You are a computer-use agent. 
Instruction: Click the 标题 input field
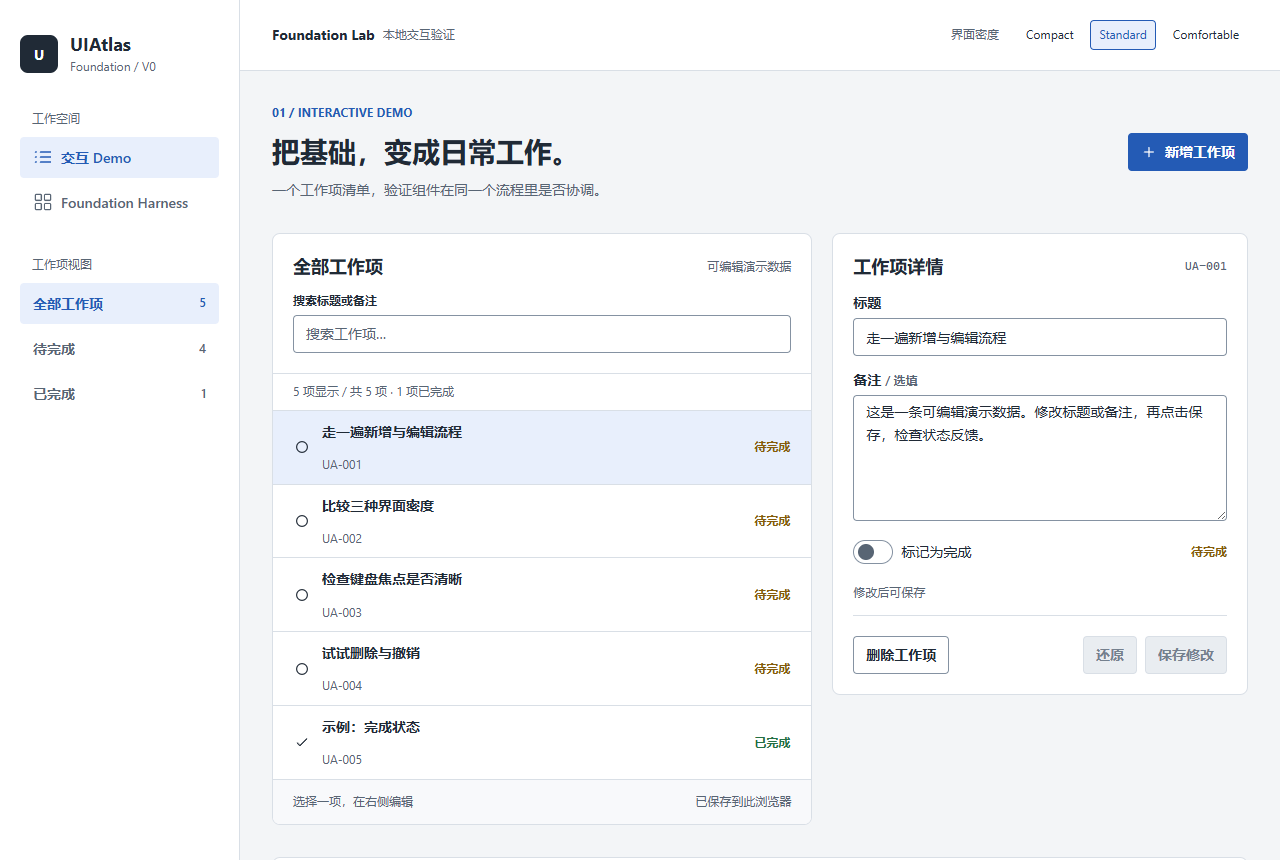1040,337
